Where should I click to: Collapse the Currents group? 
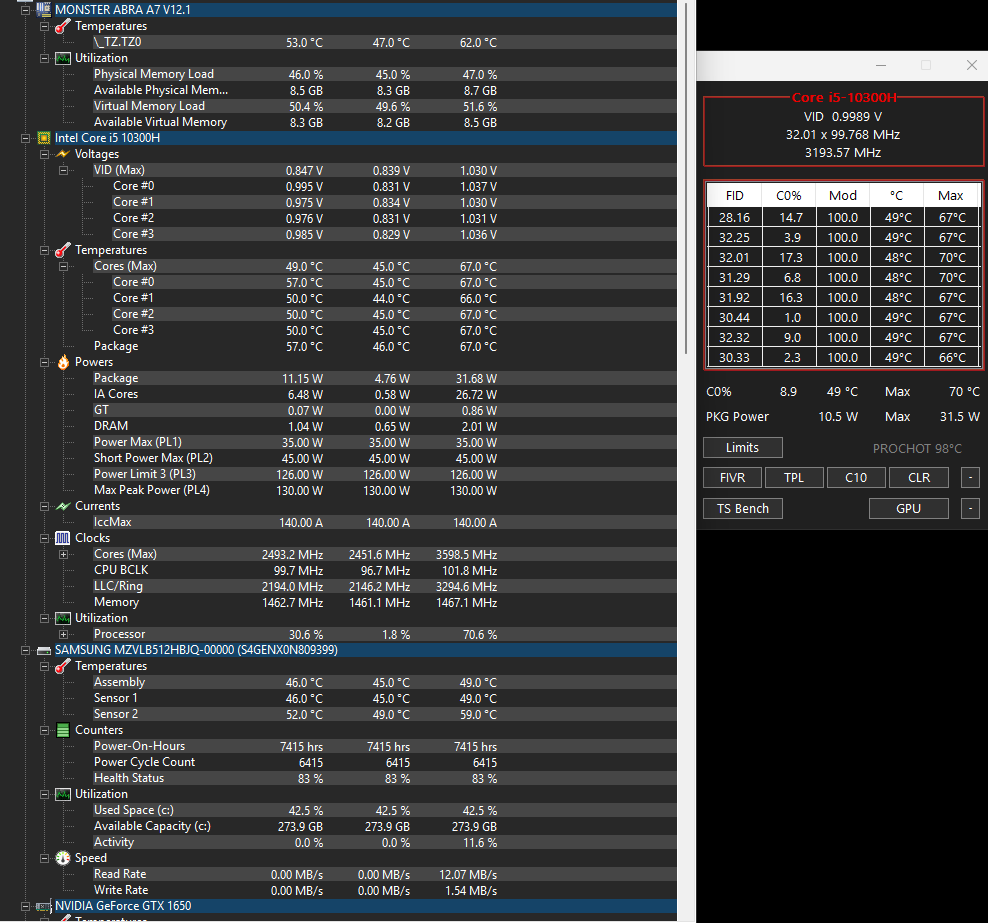coord(44,507)
